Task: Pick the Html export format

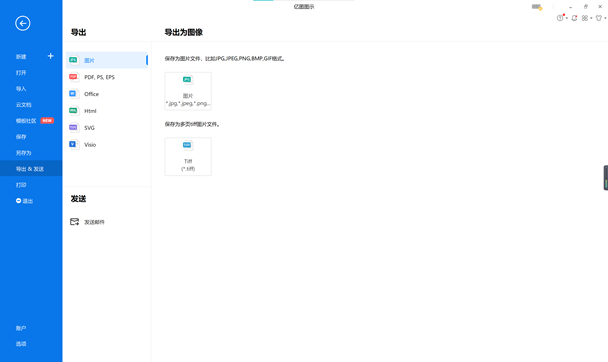Action: (107, 111)
